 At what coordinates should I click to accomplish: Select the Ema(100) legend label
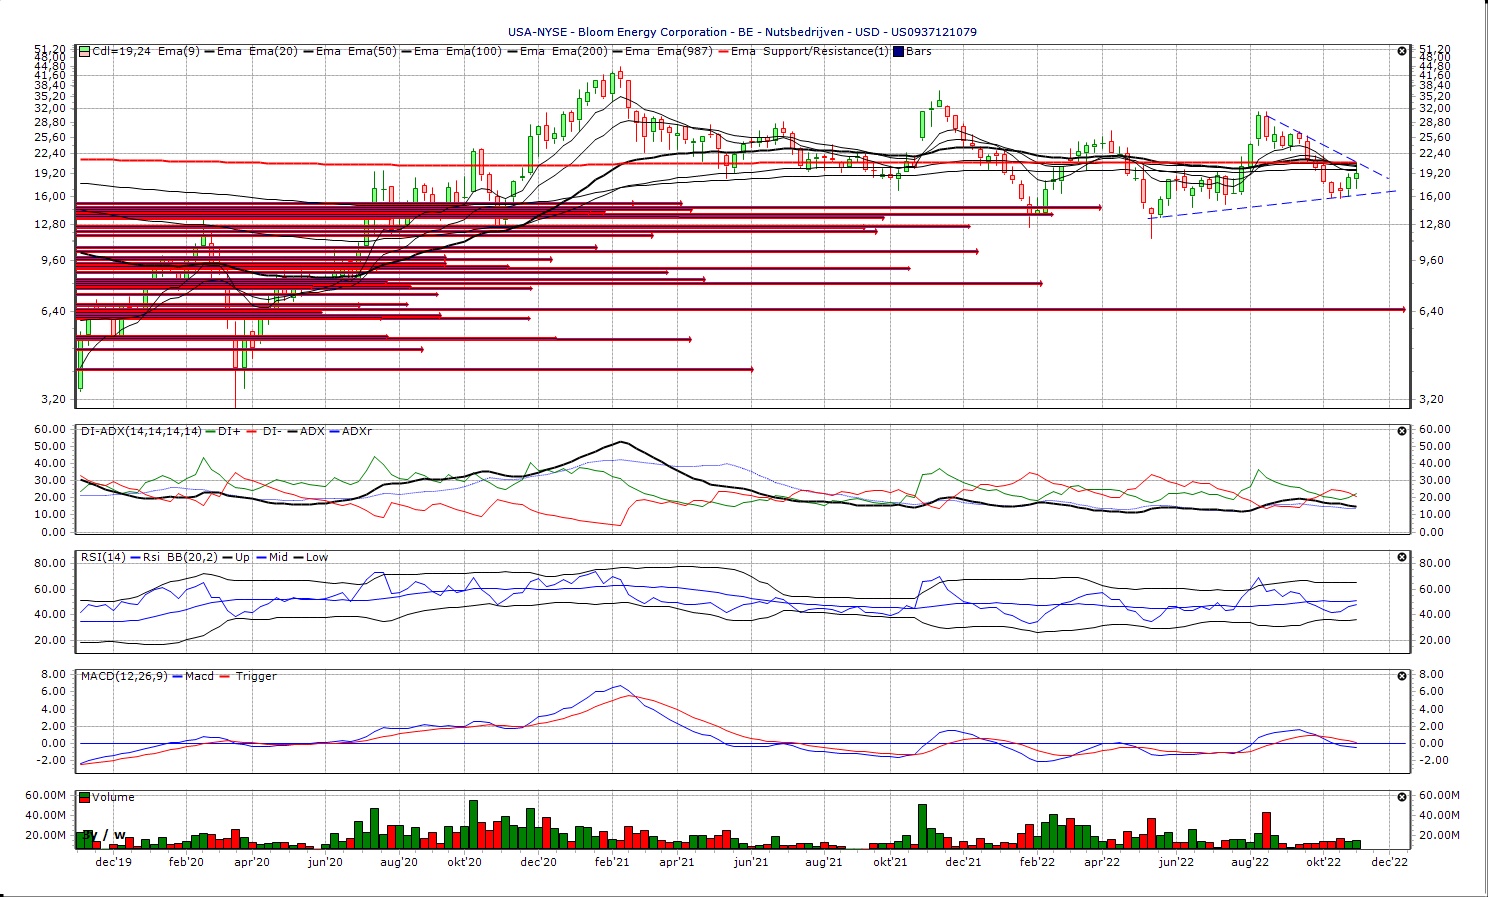pyautogui.click(x=473, y=51)
